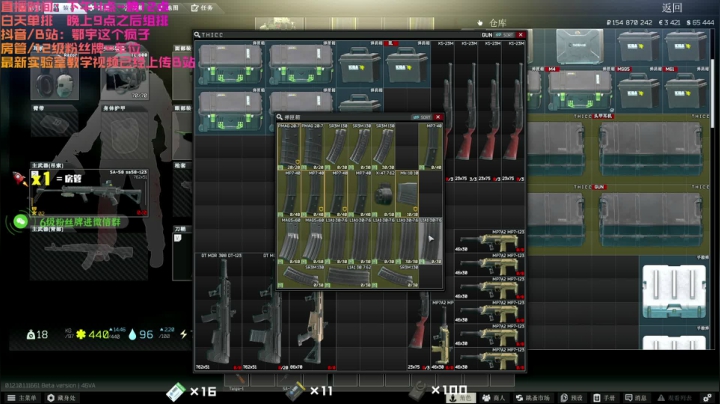Open the watchlist with warning icon
The width and height of the screenshot is (720, 404).
675,398
